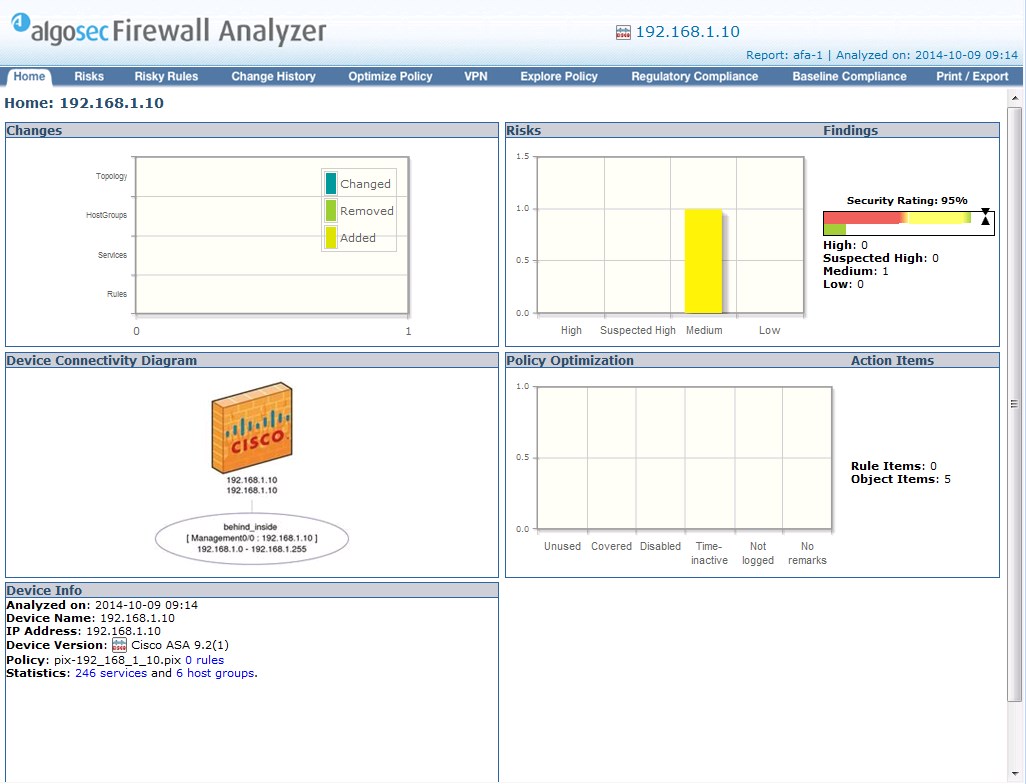Screen dimensions: 1026x784
Task: Open the 6 host groups link
Action: pos(215,673)
